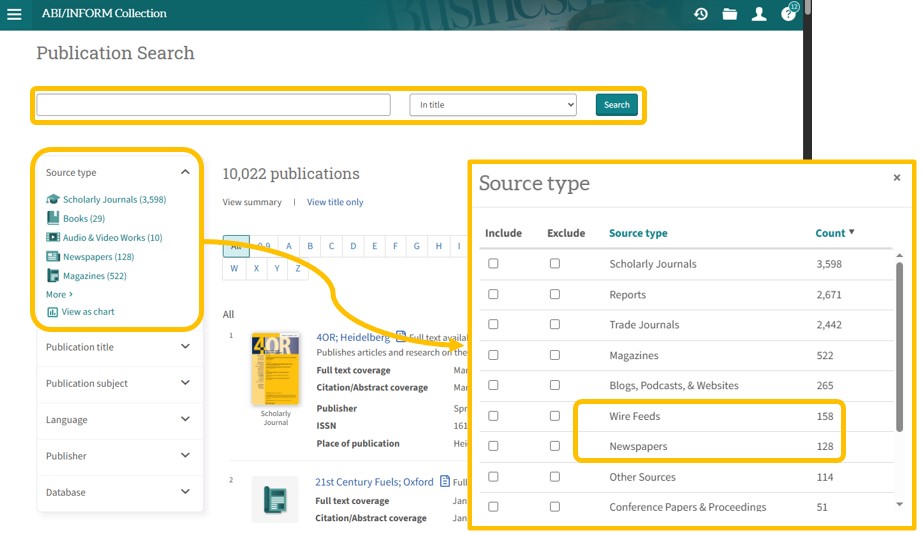923x533 pixels.
Task: Click the user account profile icon
Action: pos(759,14)
